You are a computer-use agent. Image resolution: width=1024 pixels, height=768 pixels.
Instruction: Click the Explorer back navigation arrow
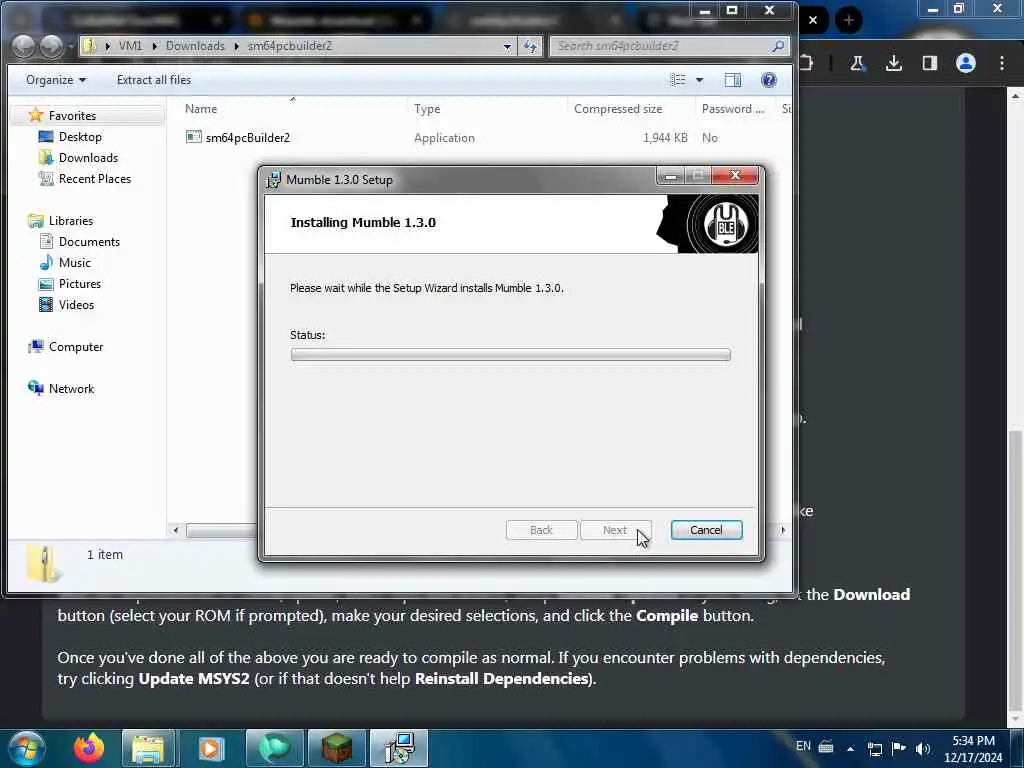24,46
